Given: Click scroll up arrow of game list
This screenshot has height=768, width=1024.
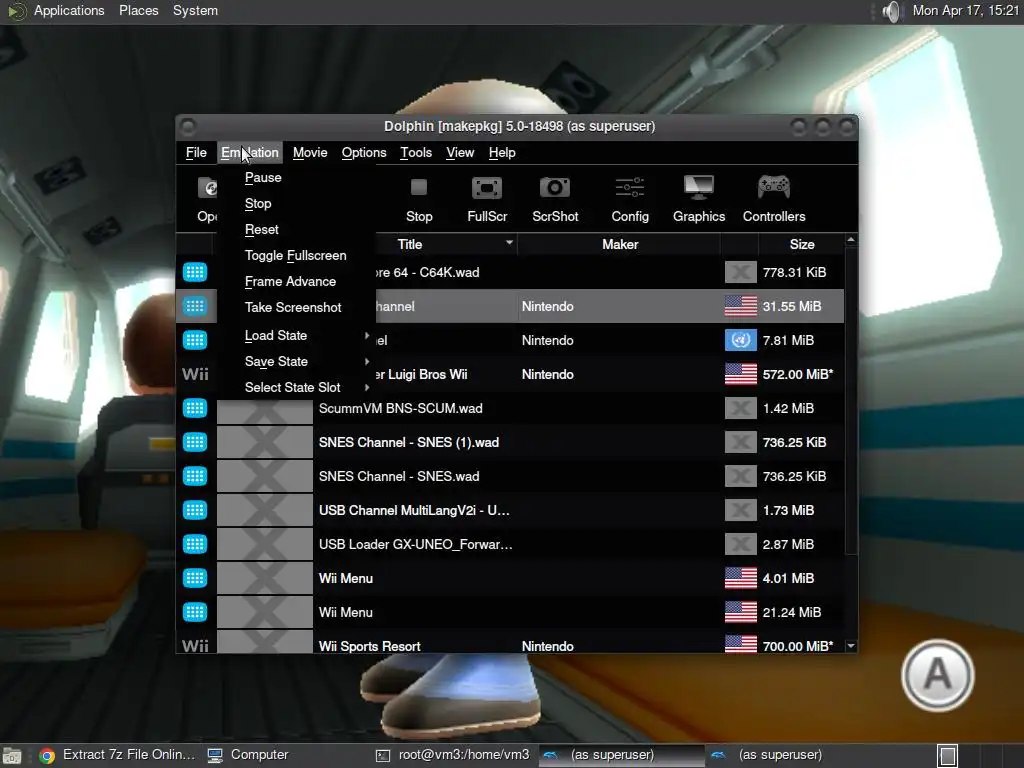Looking at the screenshot, I should [851, 240].
